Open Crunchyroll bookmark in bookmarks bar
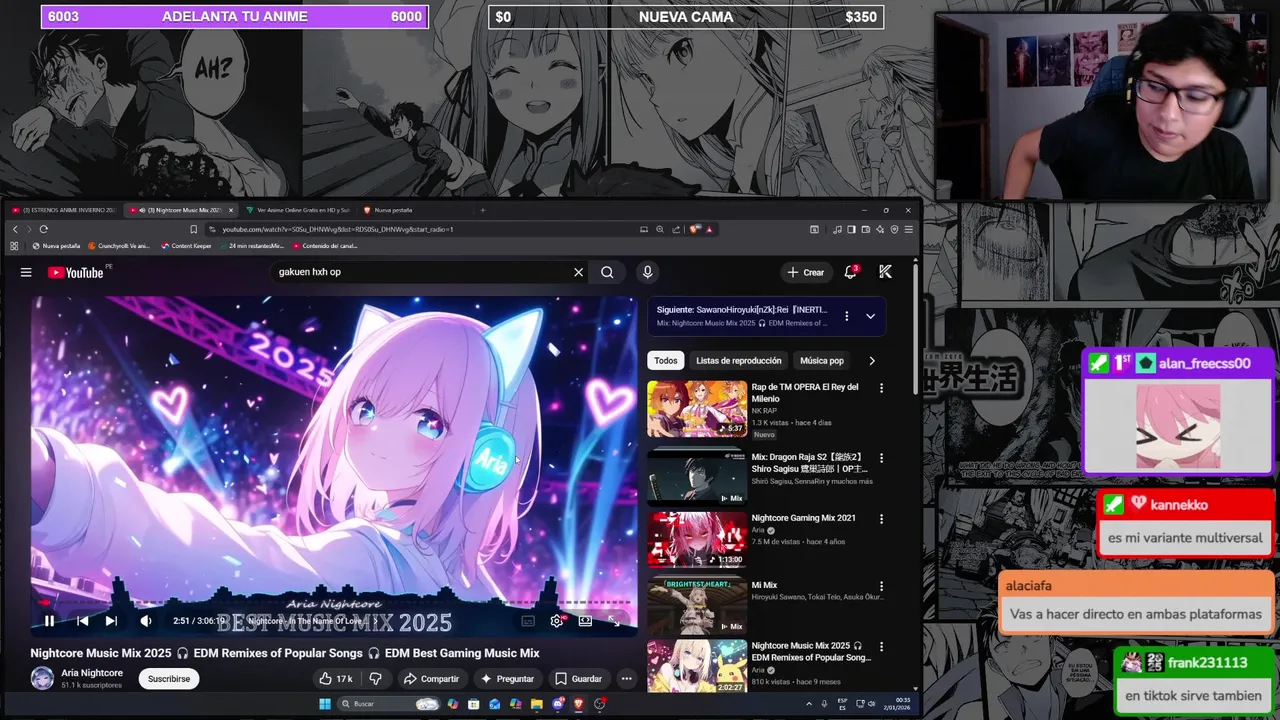This screenshot has height=720, width=1280. (119, 246)
